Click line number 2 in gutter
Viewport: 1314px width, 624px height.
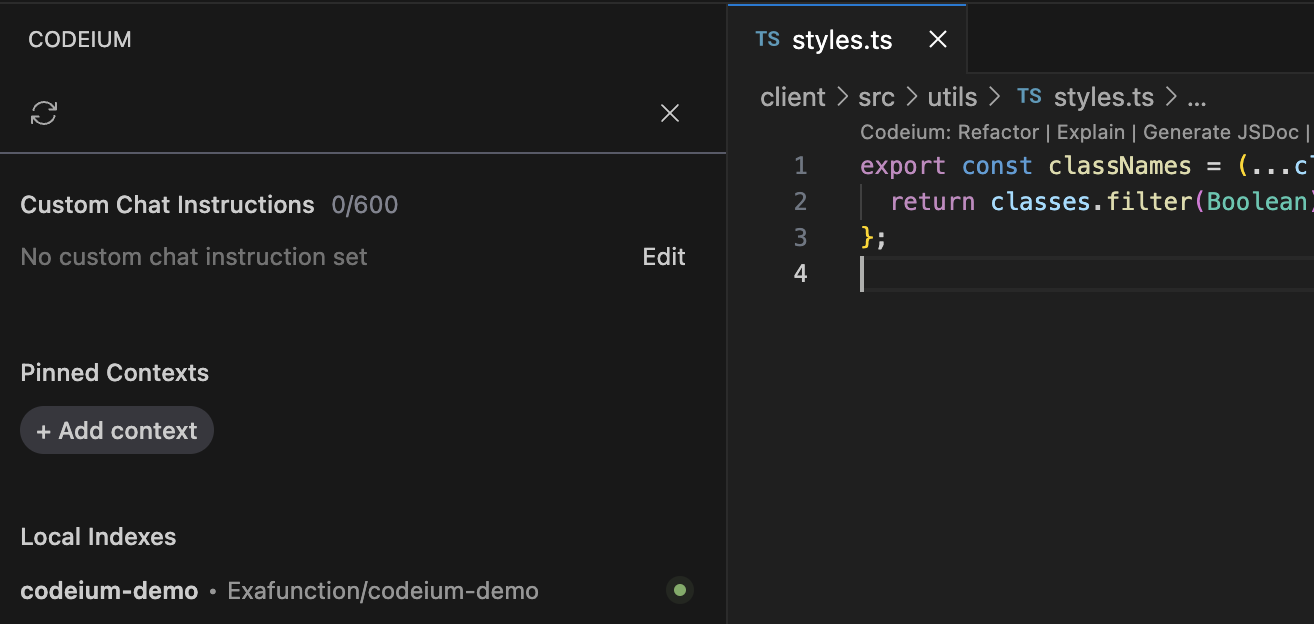[x=800, y=201]
